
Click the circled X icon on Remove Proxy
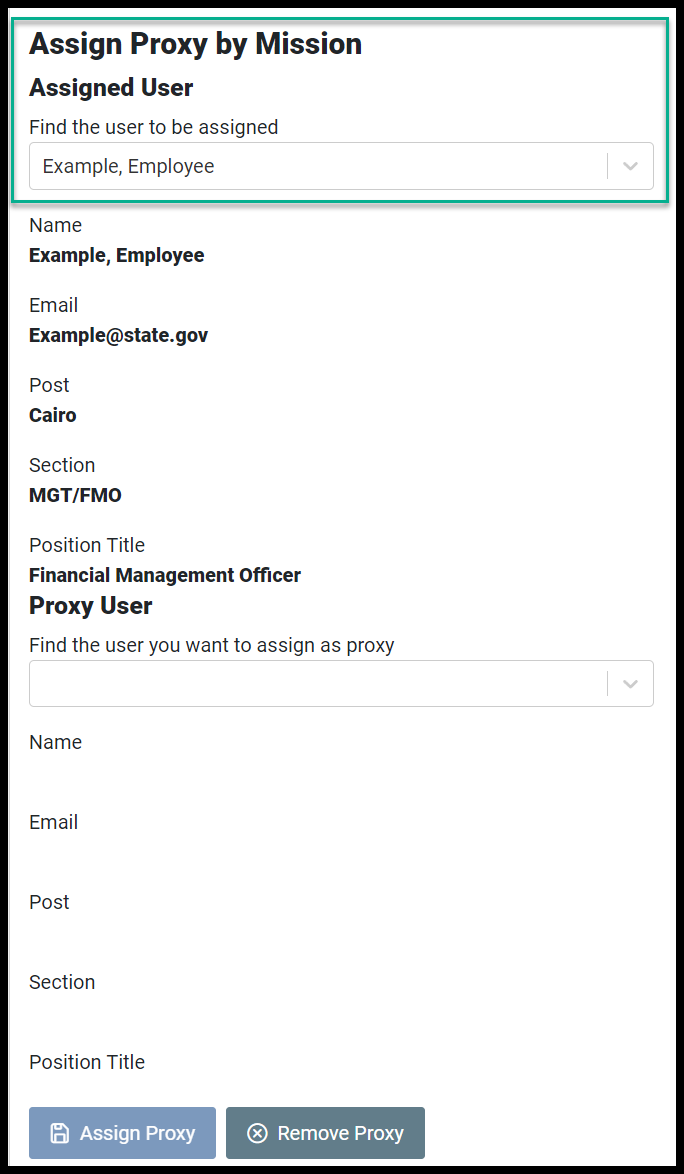pos(257,1133)
